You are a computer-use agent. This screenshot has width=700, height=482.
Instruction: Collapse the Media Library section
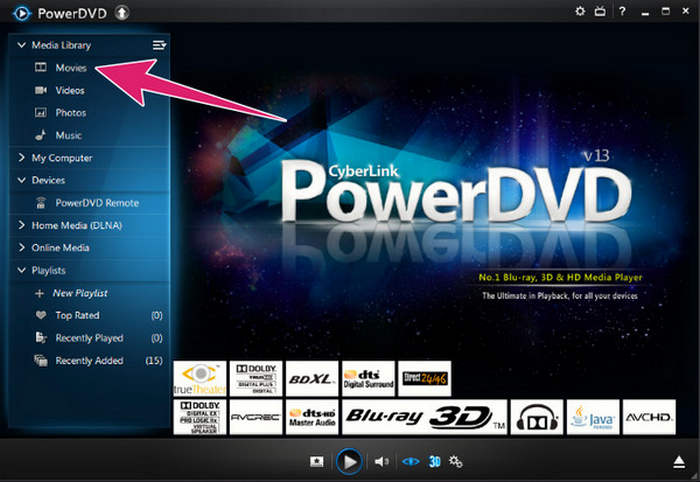tap(21, 45)
